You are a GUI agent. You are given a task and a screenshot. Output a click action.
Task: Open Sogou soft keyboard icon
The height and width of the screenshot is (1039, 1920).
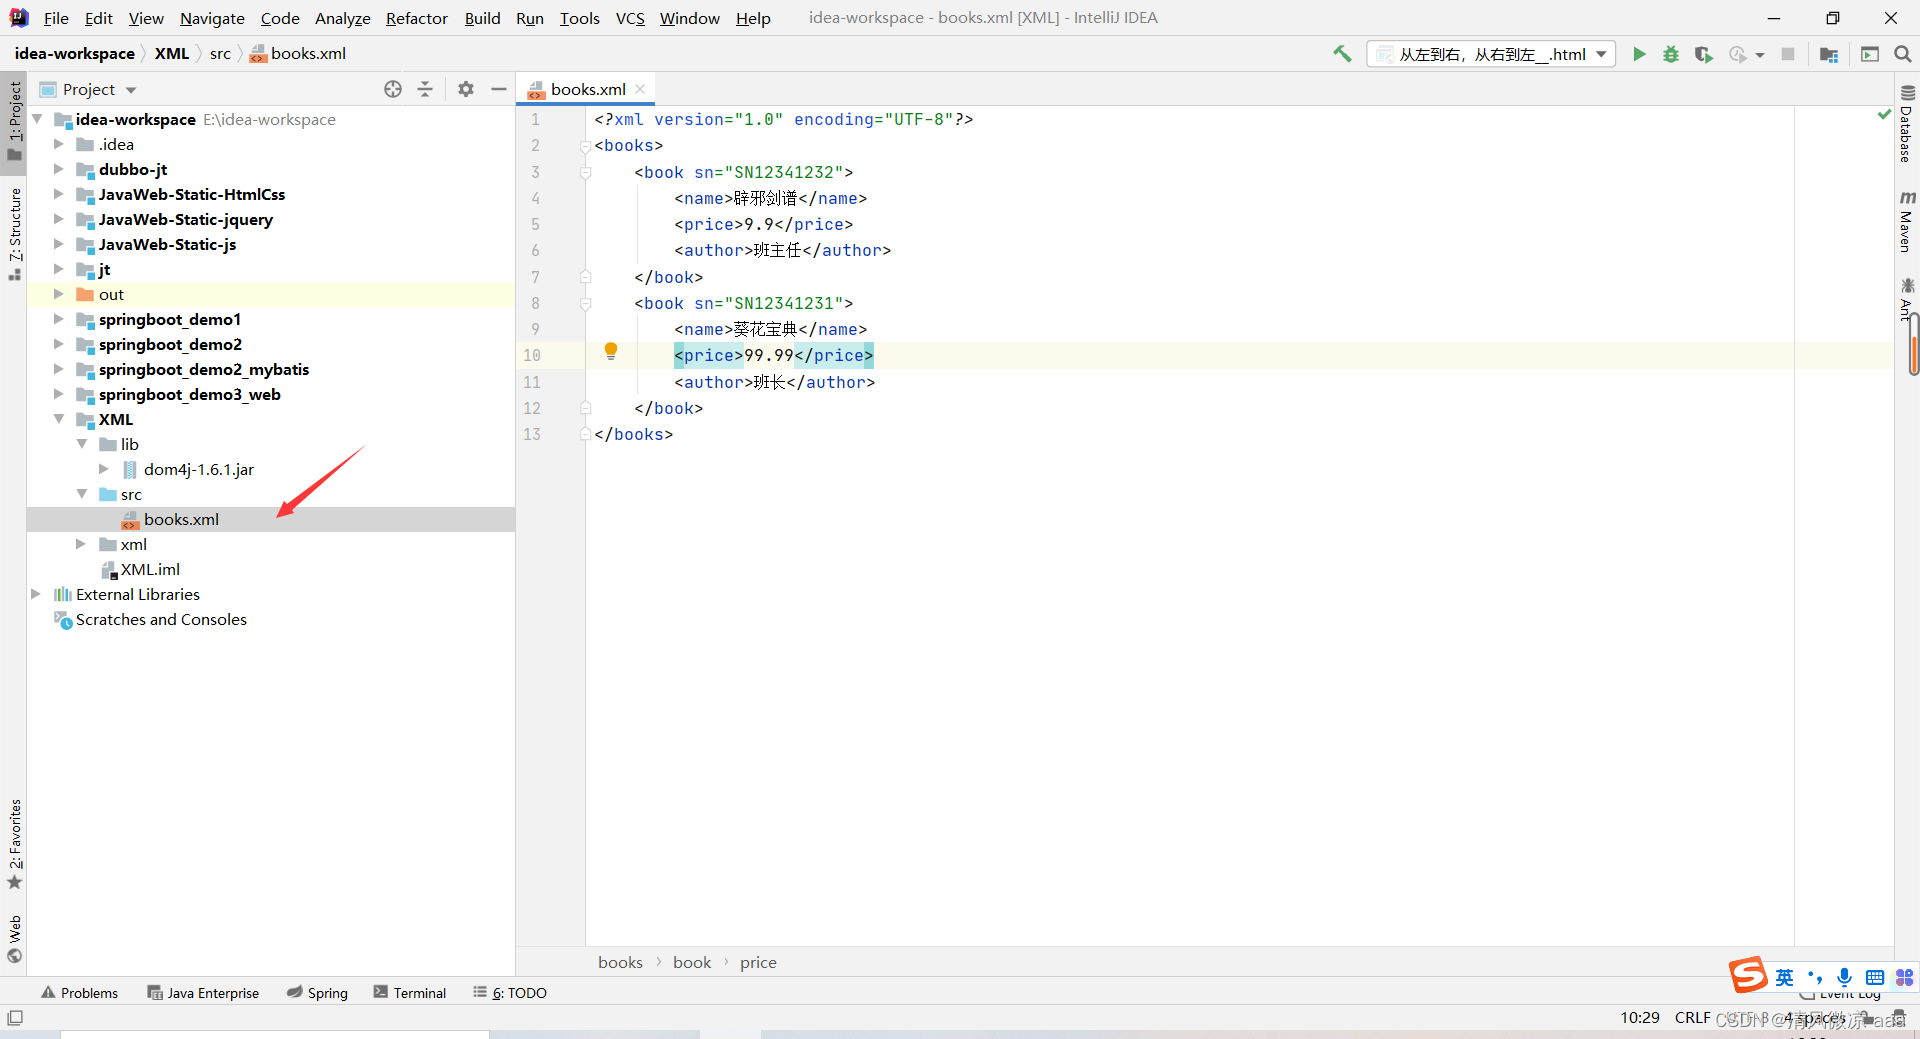coord(1875,977)
